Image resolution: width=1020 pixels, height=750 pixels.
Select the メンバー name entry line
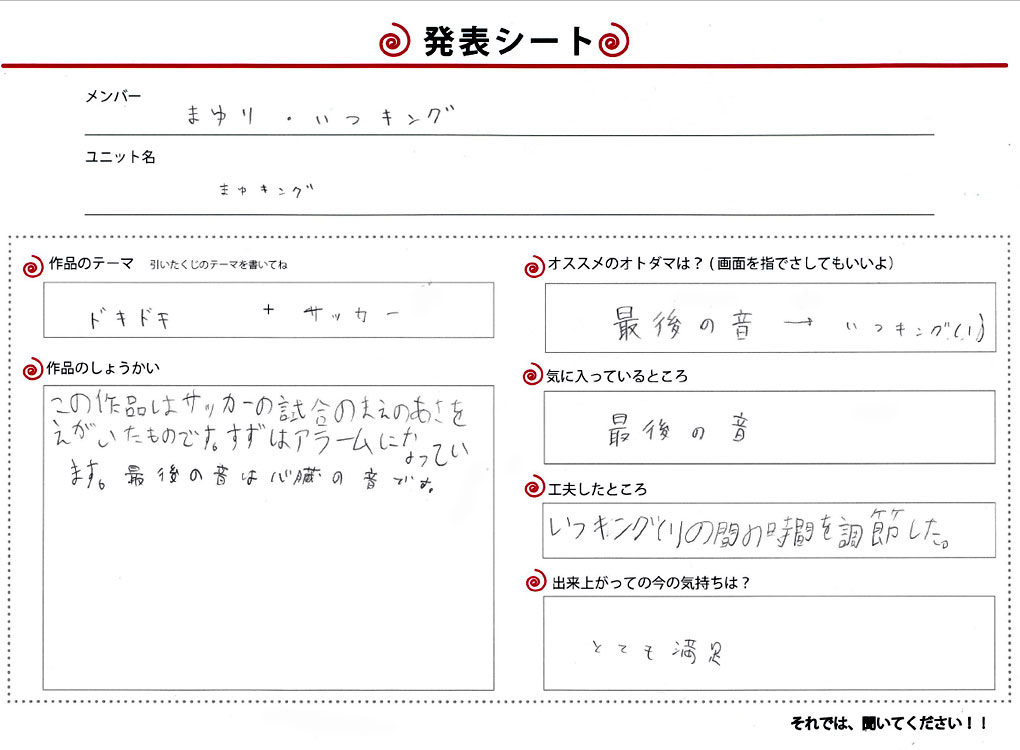(x=508, y=118)
